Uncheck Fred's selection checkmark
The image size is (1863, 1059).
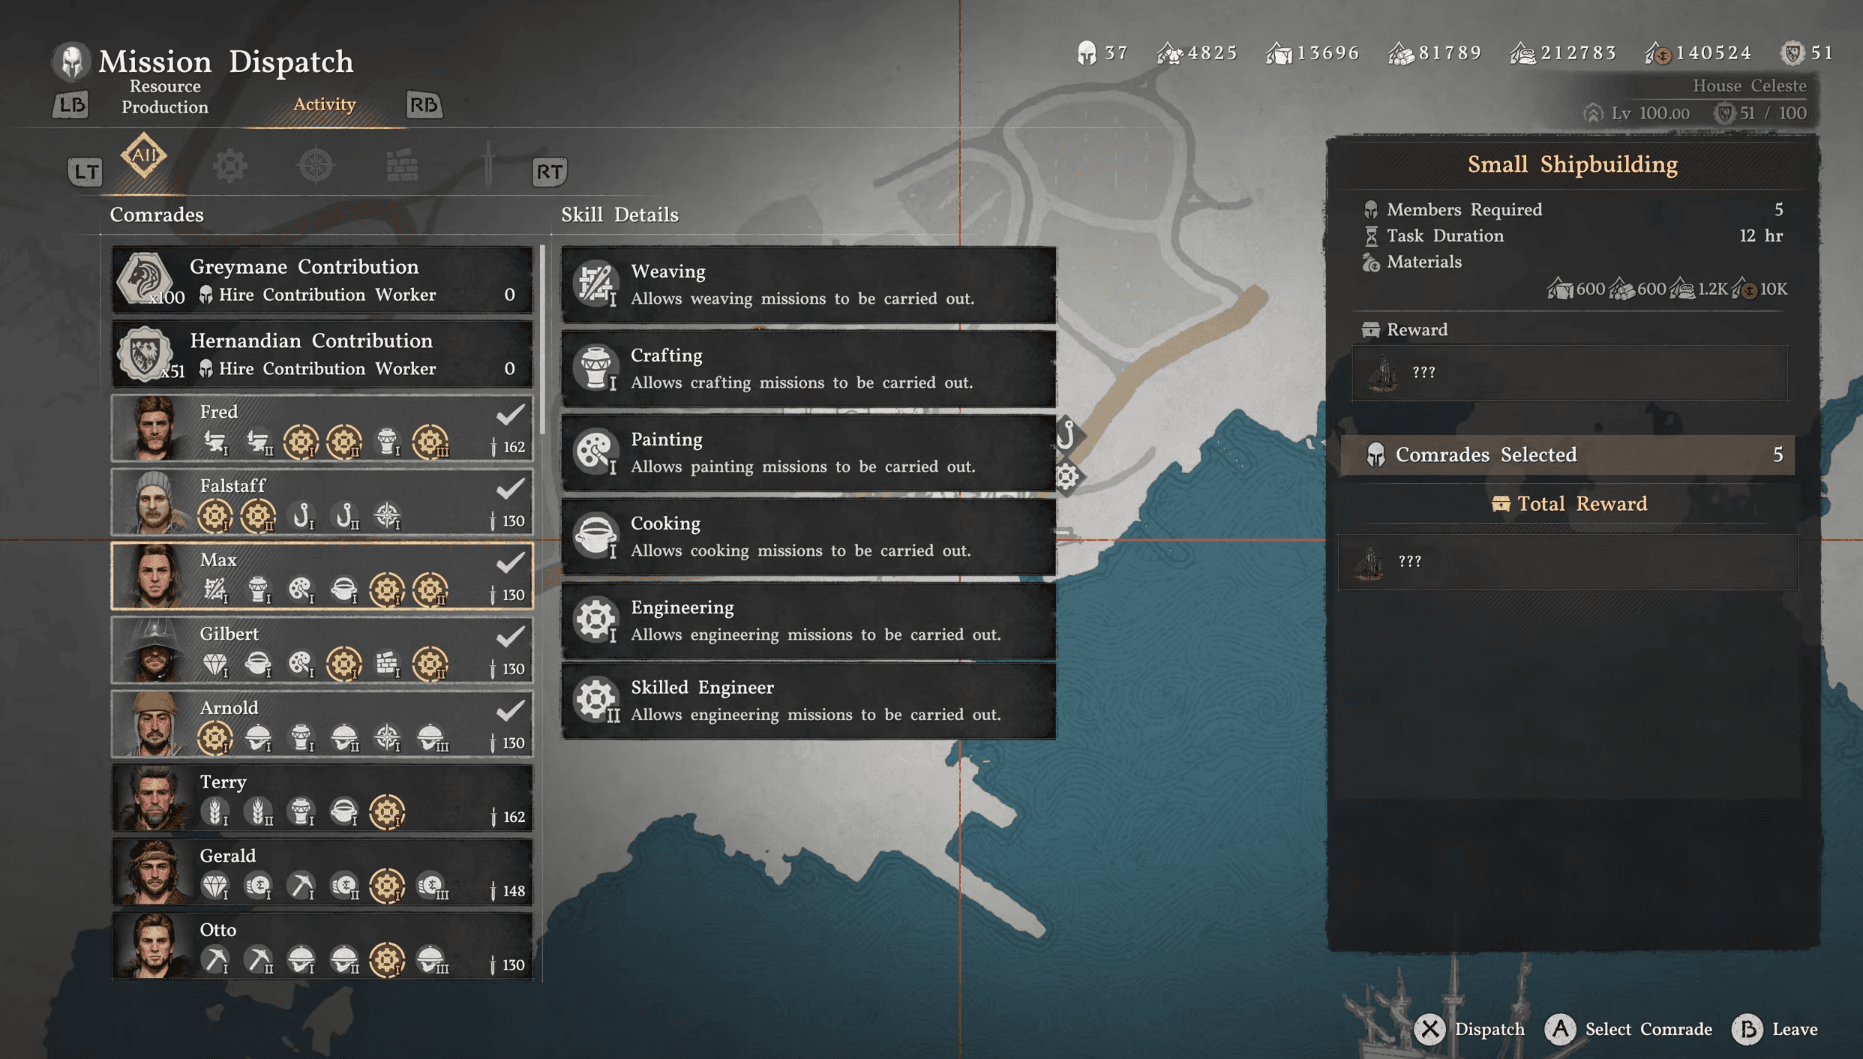(x=511, y=413)
